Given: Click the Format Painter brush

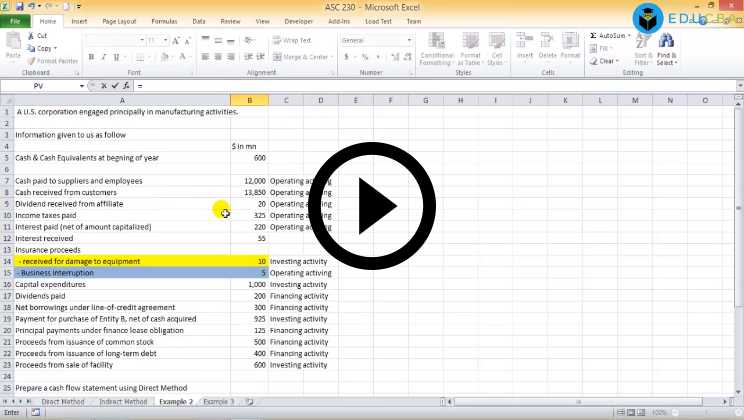Looking at the screenshot, I should click(x=31, y=61).
